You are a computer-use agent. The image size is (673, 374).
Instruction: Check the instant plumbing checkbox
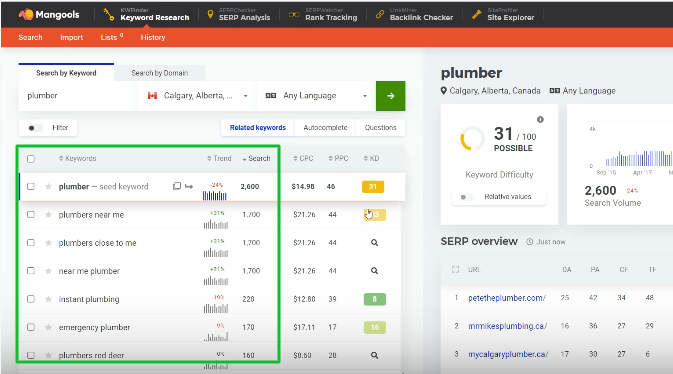point(31,299)
